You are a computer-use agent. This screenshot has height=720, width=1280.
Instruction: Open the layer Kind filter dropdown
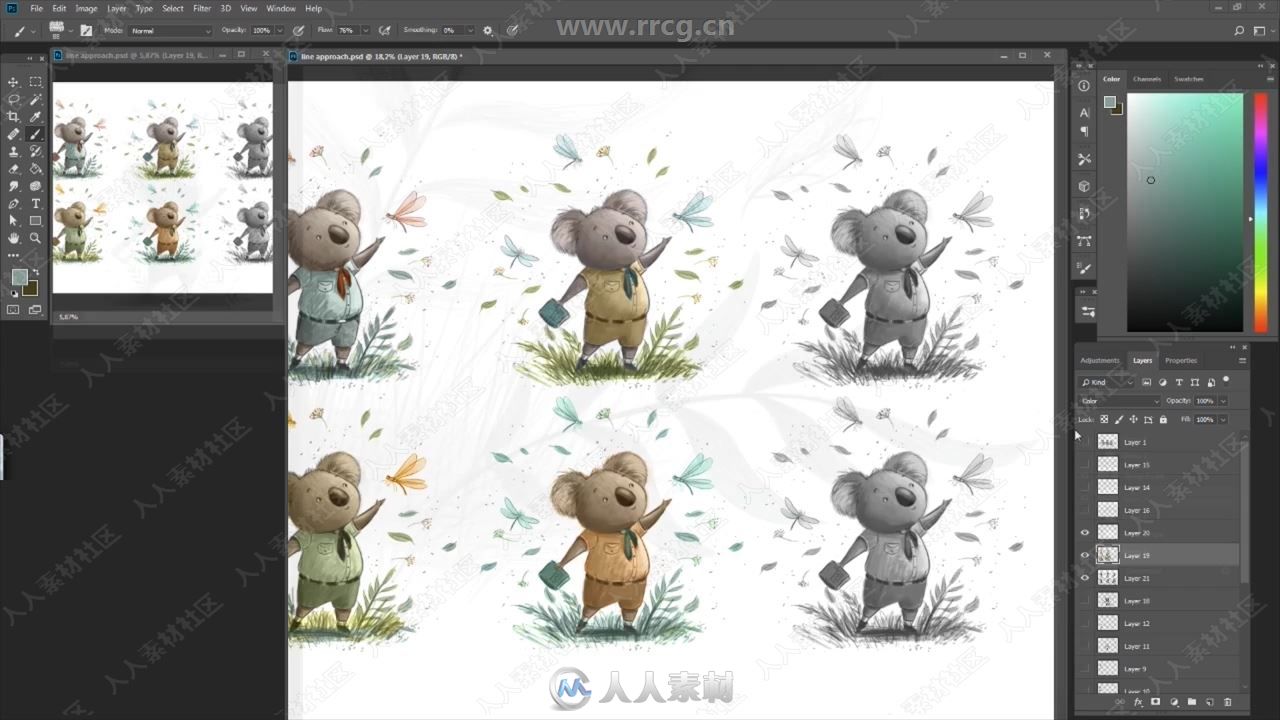click(x=1107, y=382)
